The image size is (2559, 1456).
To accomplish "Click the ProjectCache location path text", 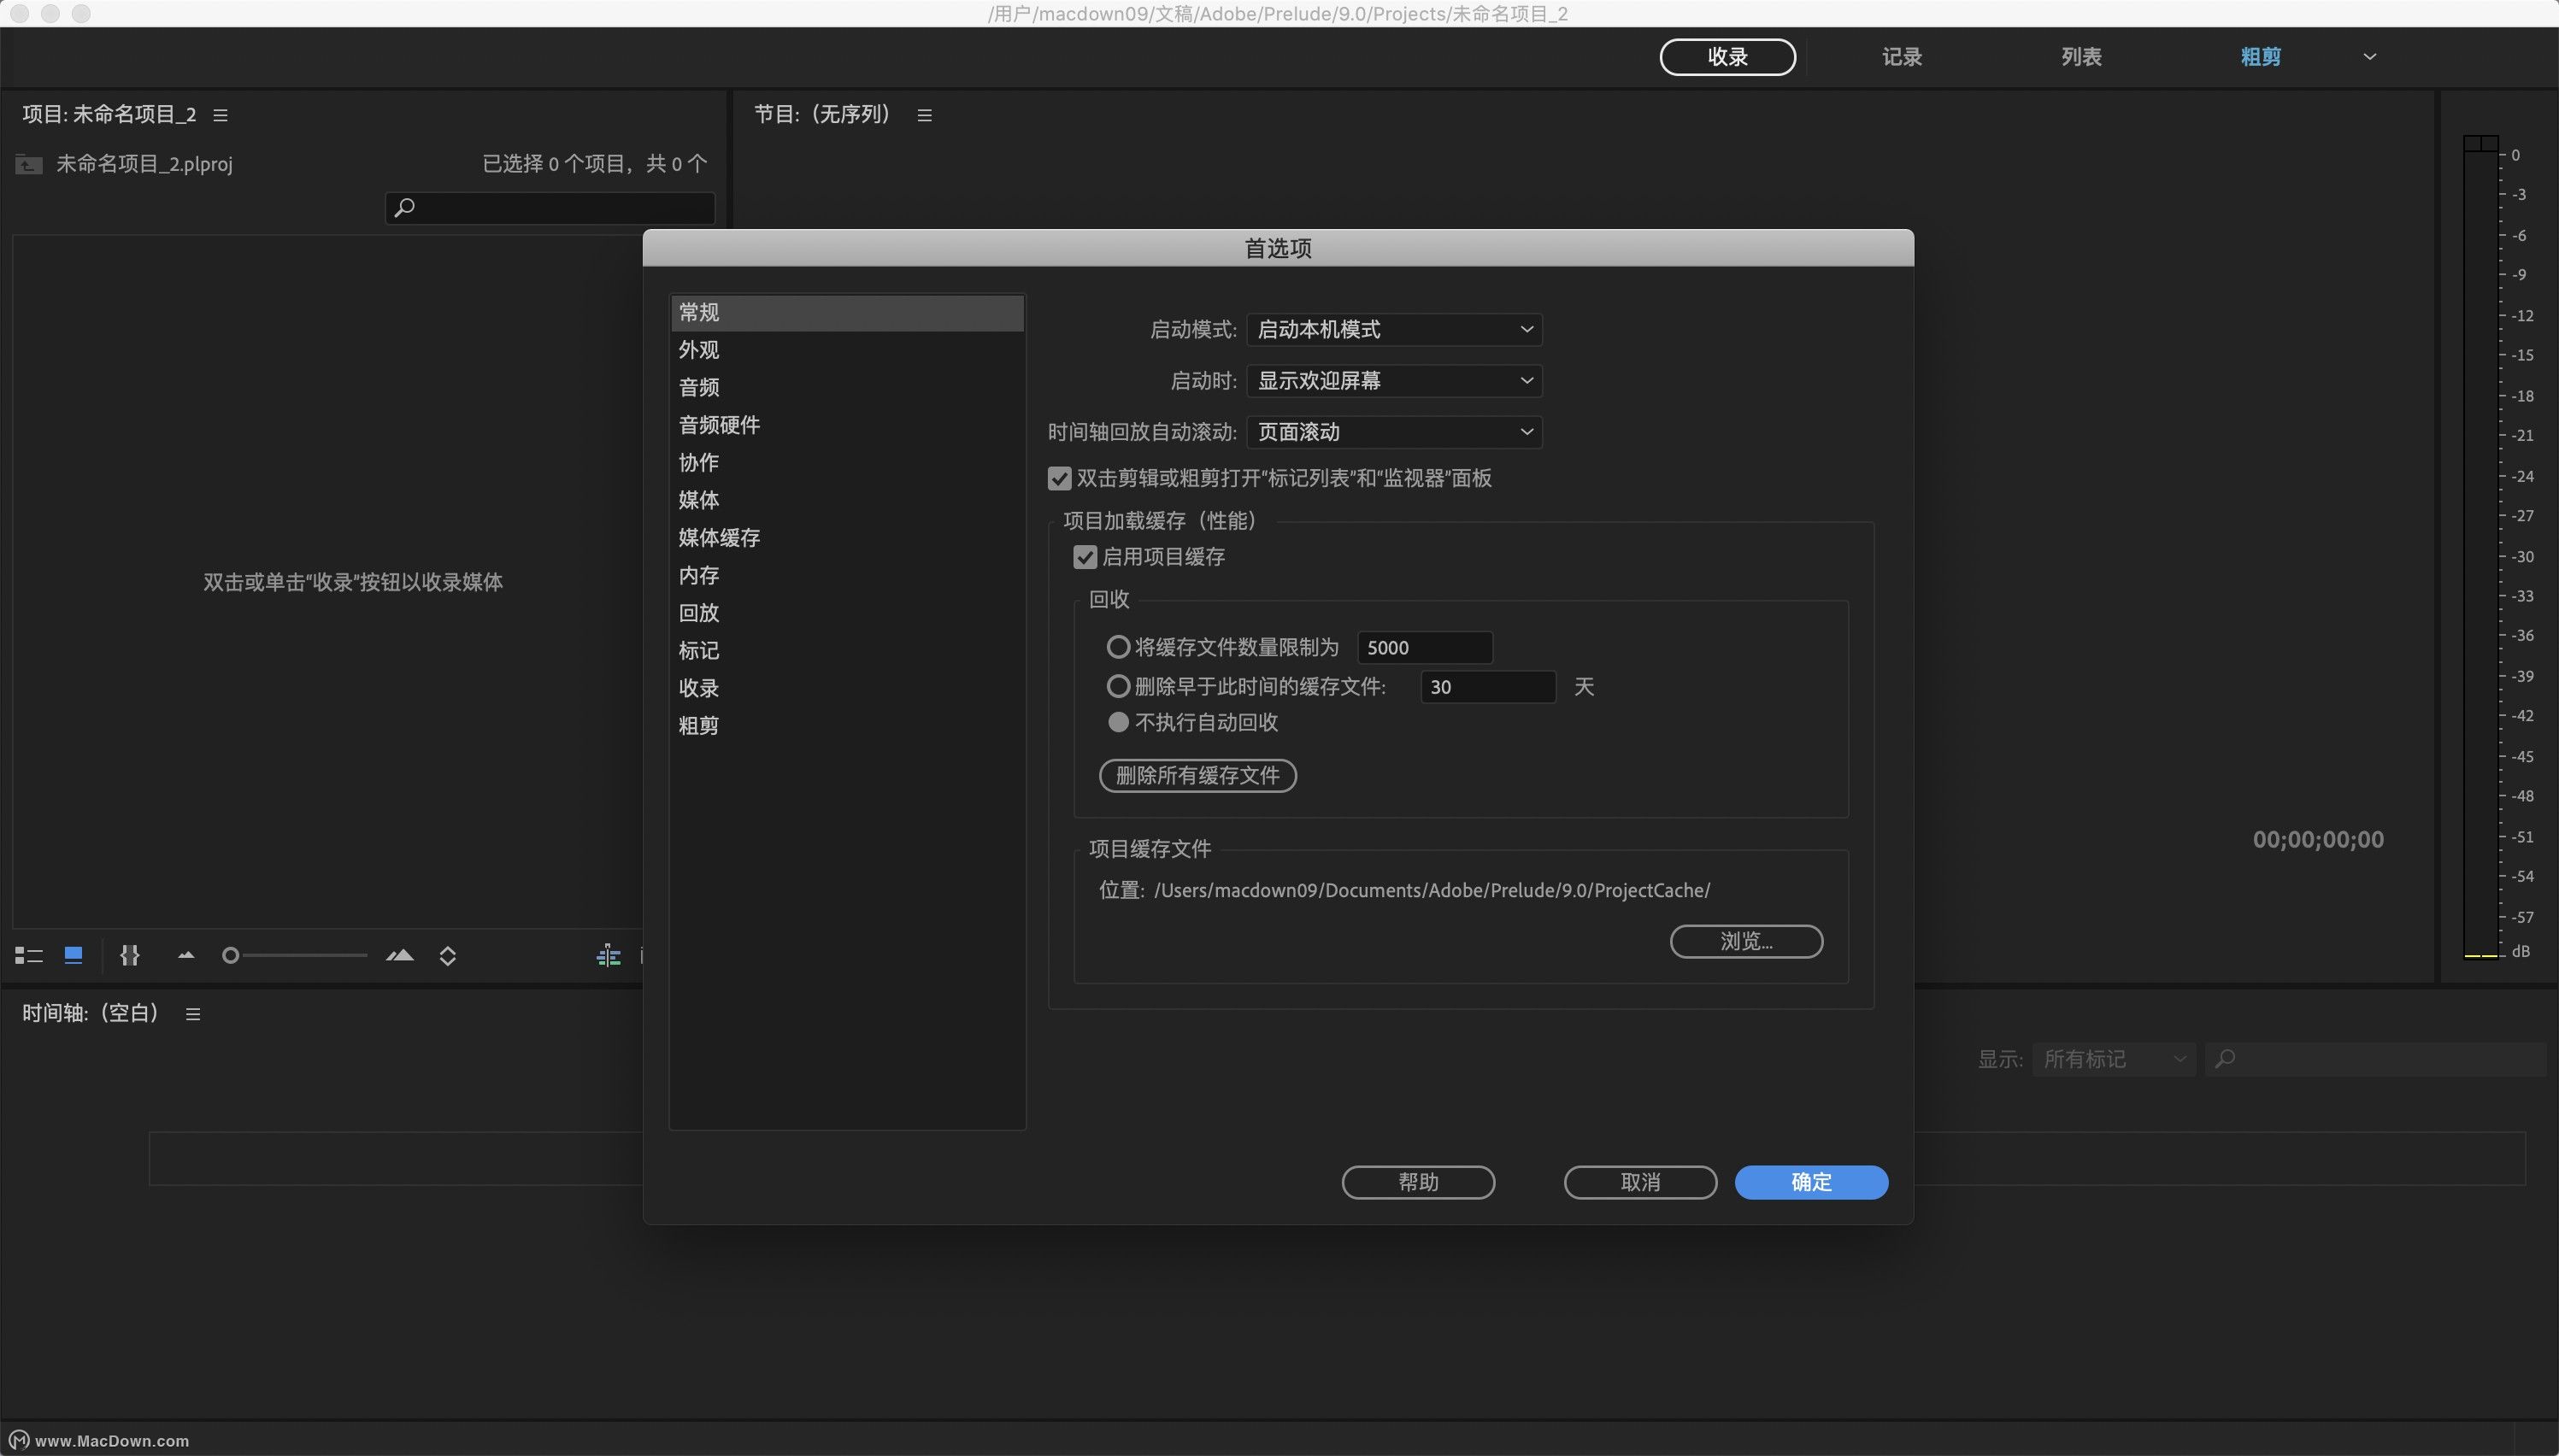I will pos(1432,890).
